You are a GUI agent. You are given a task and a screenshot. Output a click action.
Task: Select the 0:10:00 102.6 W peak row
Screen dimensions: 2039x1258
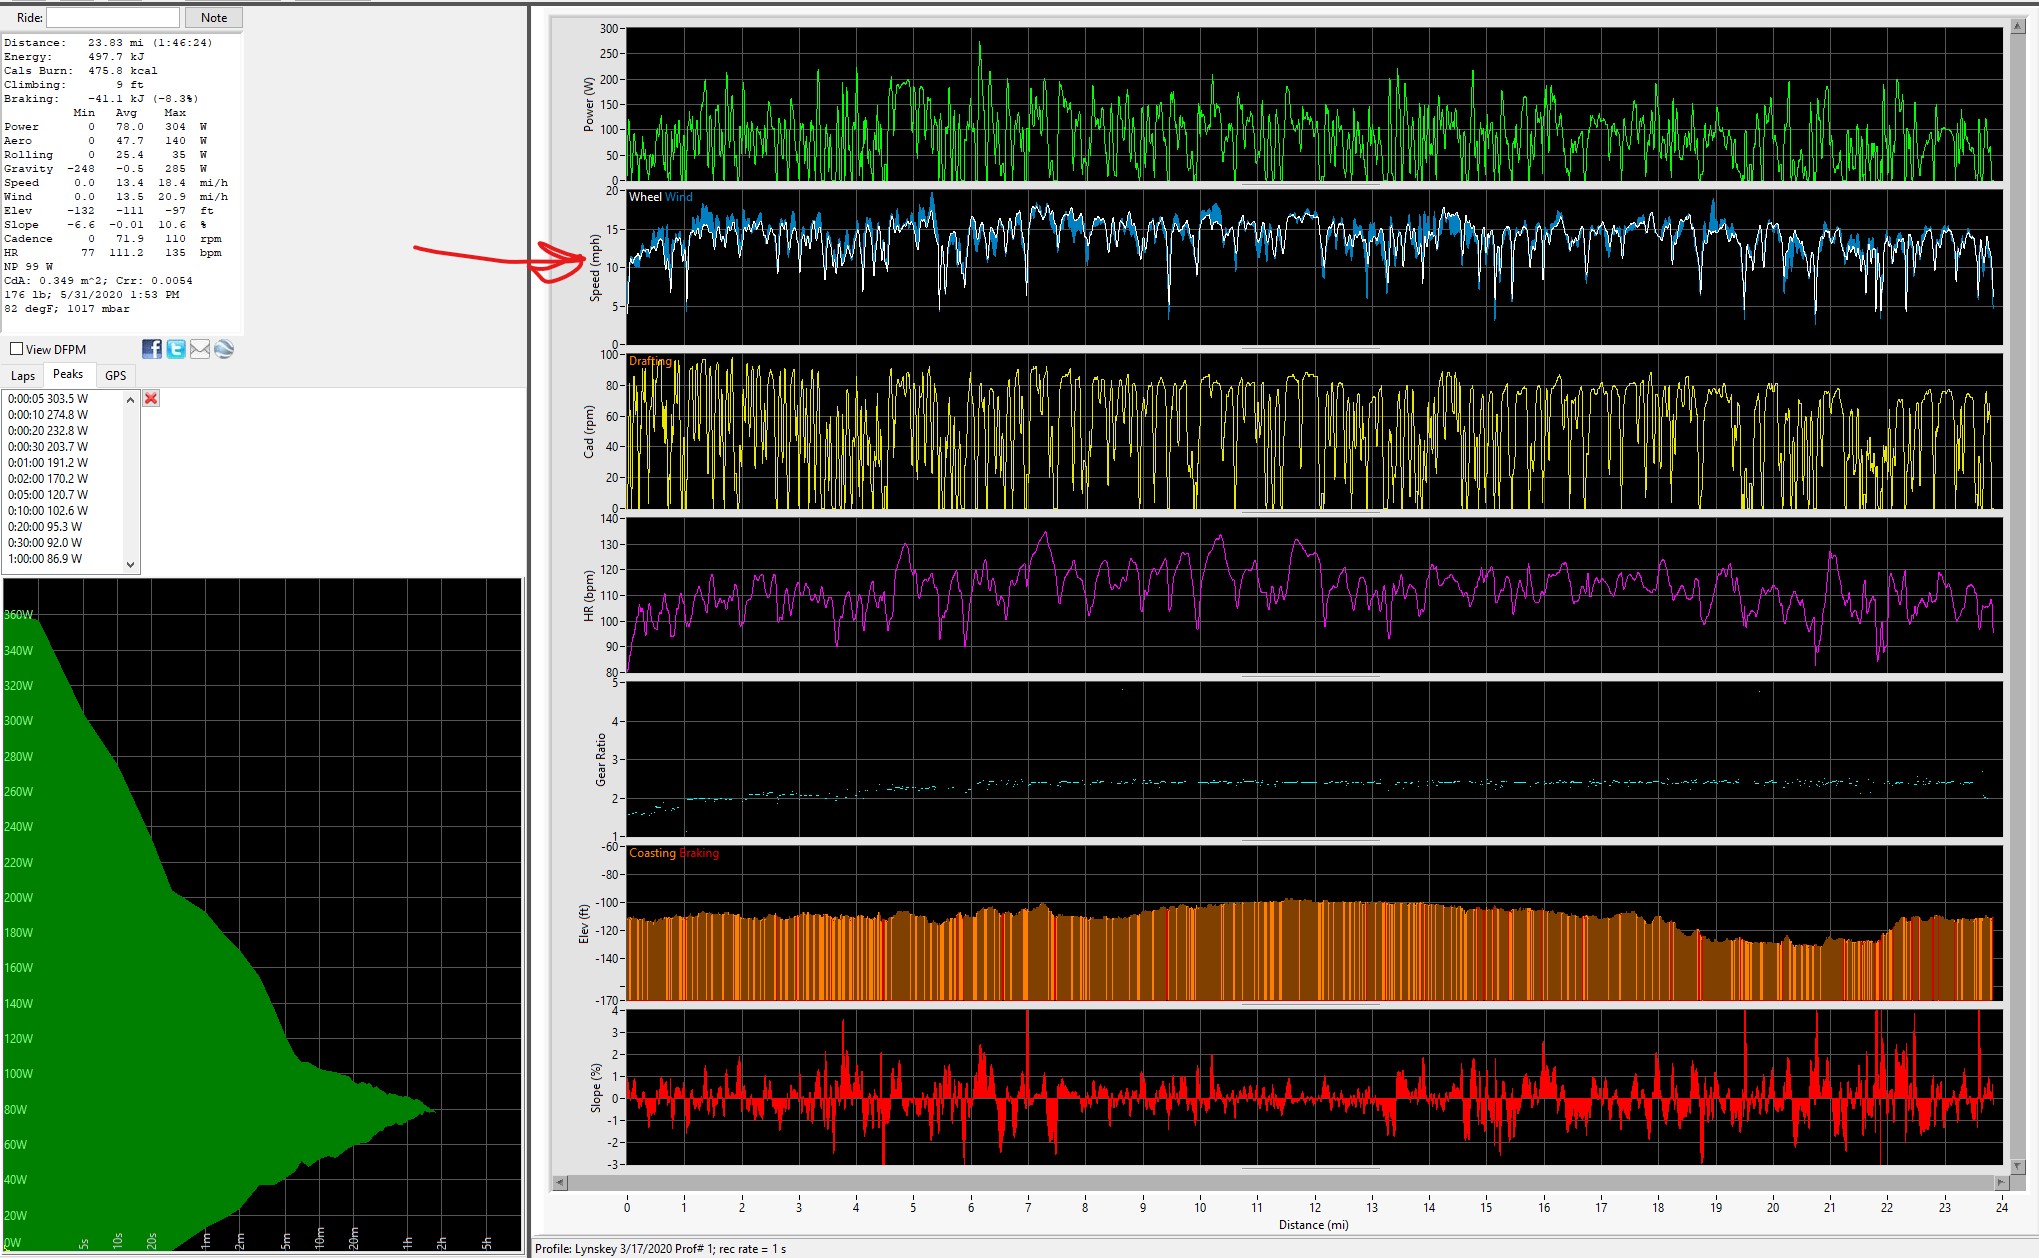click(x=48, y=511)
